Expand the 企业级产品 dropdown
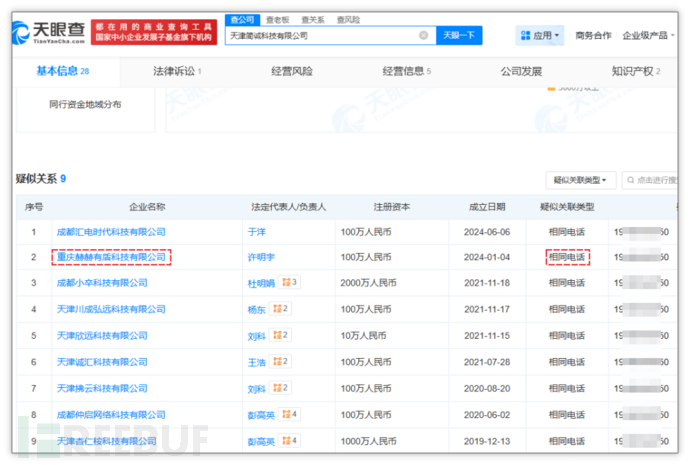The image size is (690, 465). [x=649, y=35]
